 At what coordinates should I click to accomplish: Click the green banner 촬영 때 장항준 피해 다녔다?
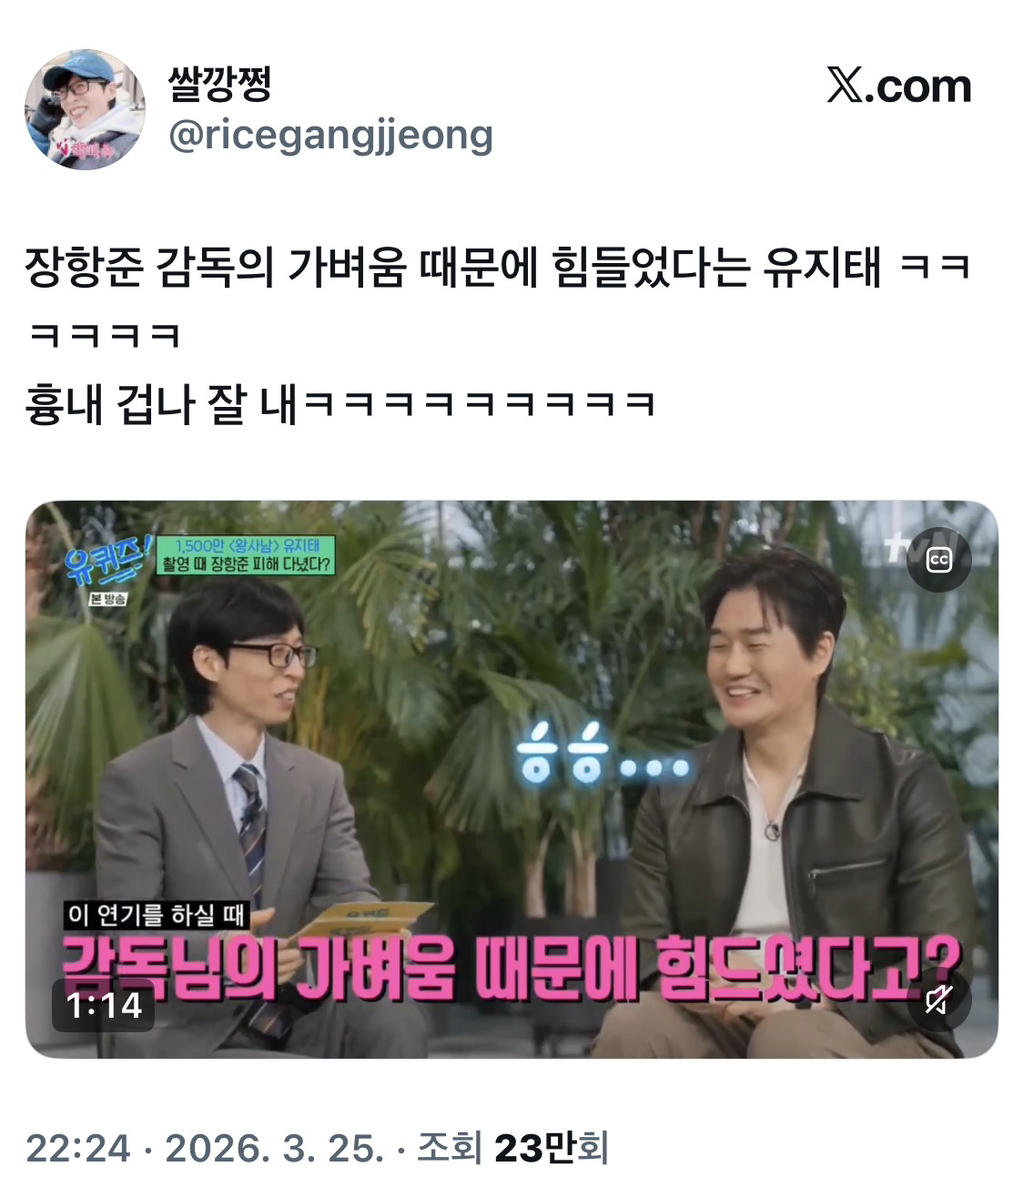[245, 556]
